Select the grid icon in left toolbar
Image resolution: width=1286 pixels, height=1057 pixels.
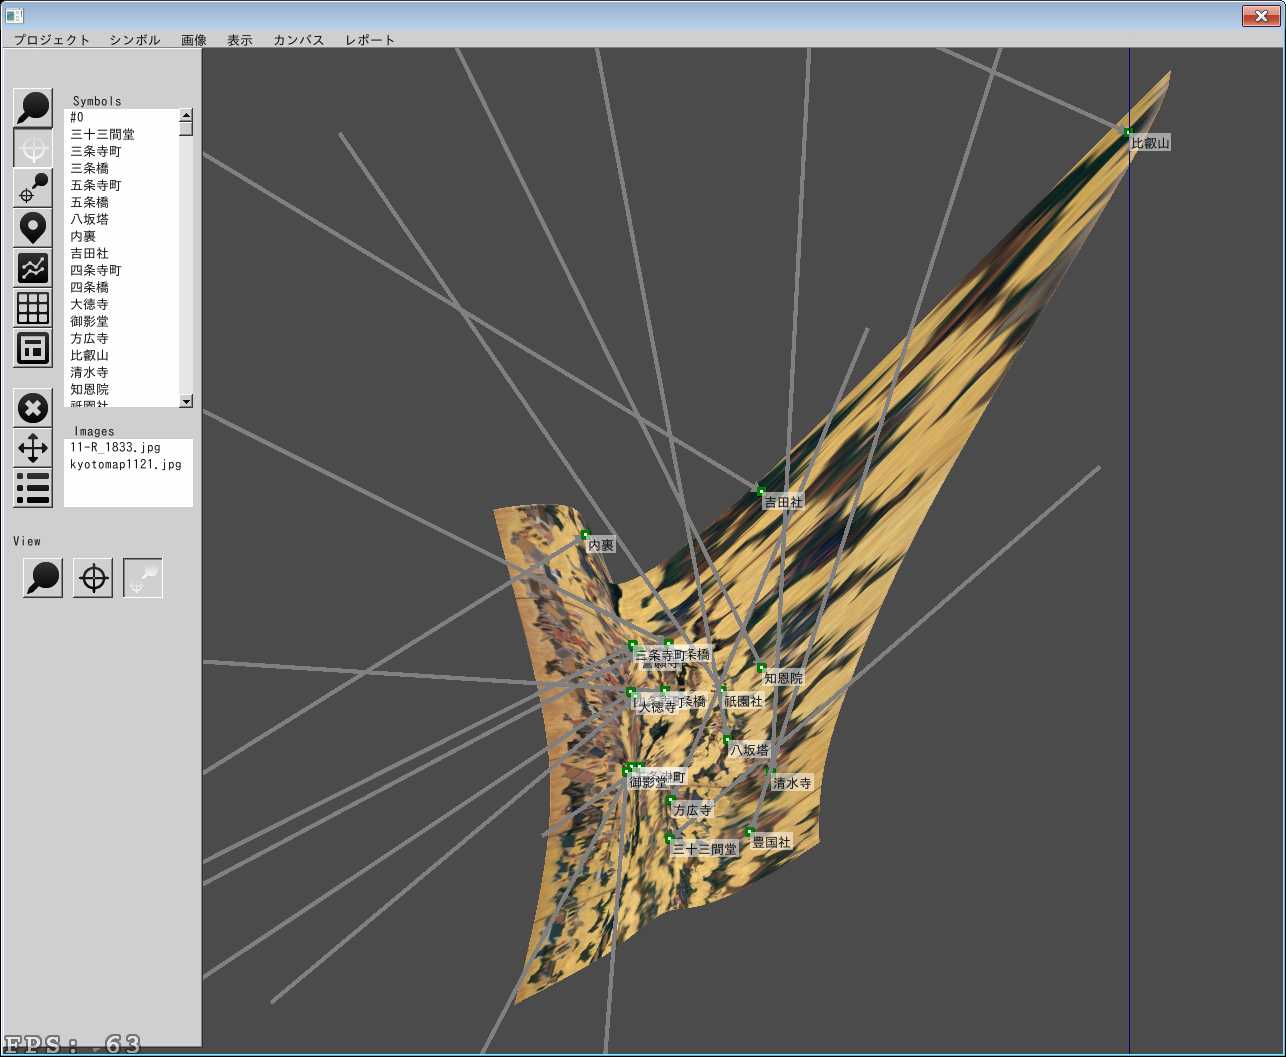pos(33,308)
